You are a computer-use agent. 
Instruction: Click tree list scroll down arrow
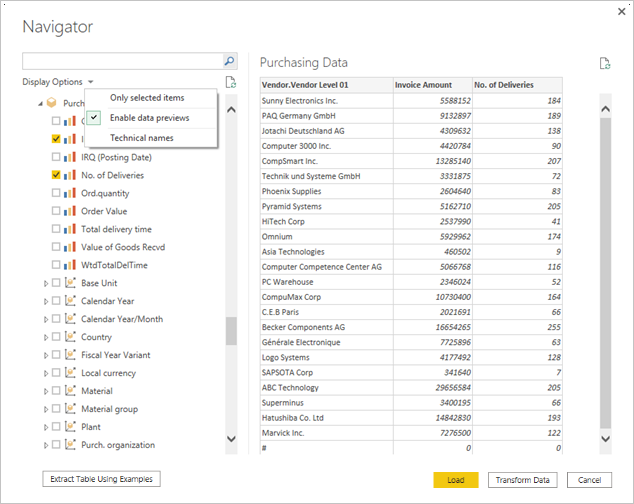pos(231,438)
